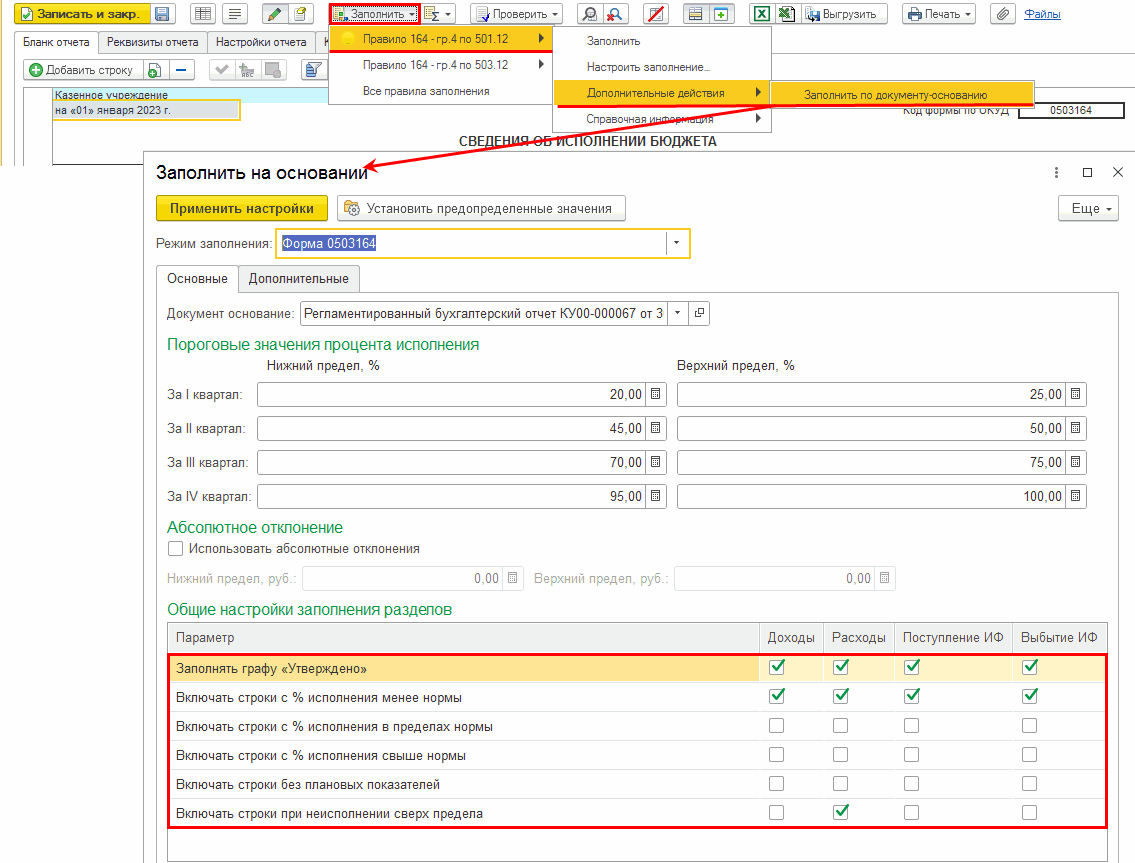This screenshot has width=1135, height=863.
Task: Click the save diskette icon
Action: [x=162, y=14]
